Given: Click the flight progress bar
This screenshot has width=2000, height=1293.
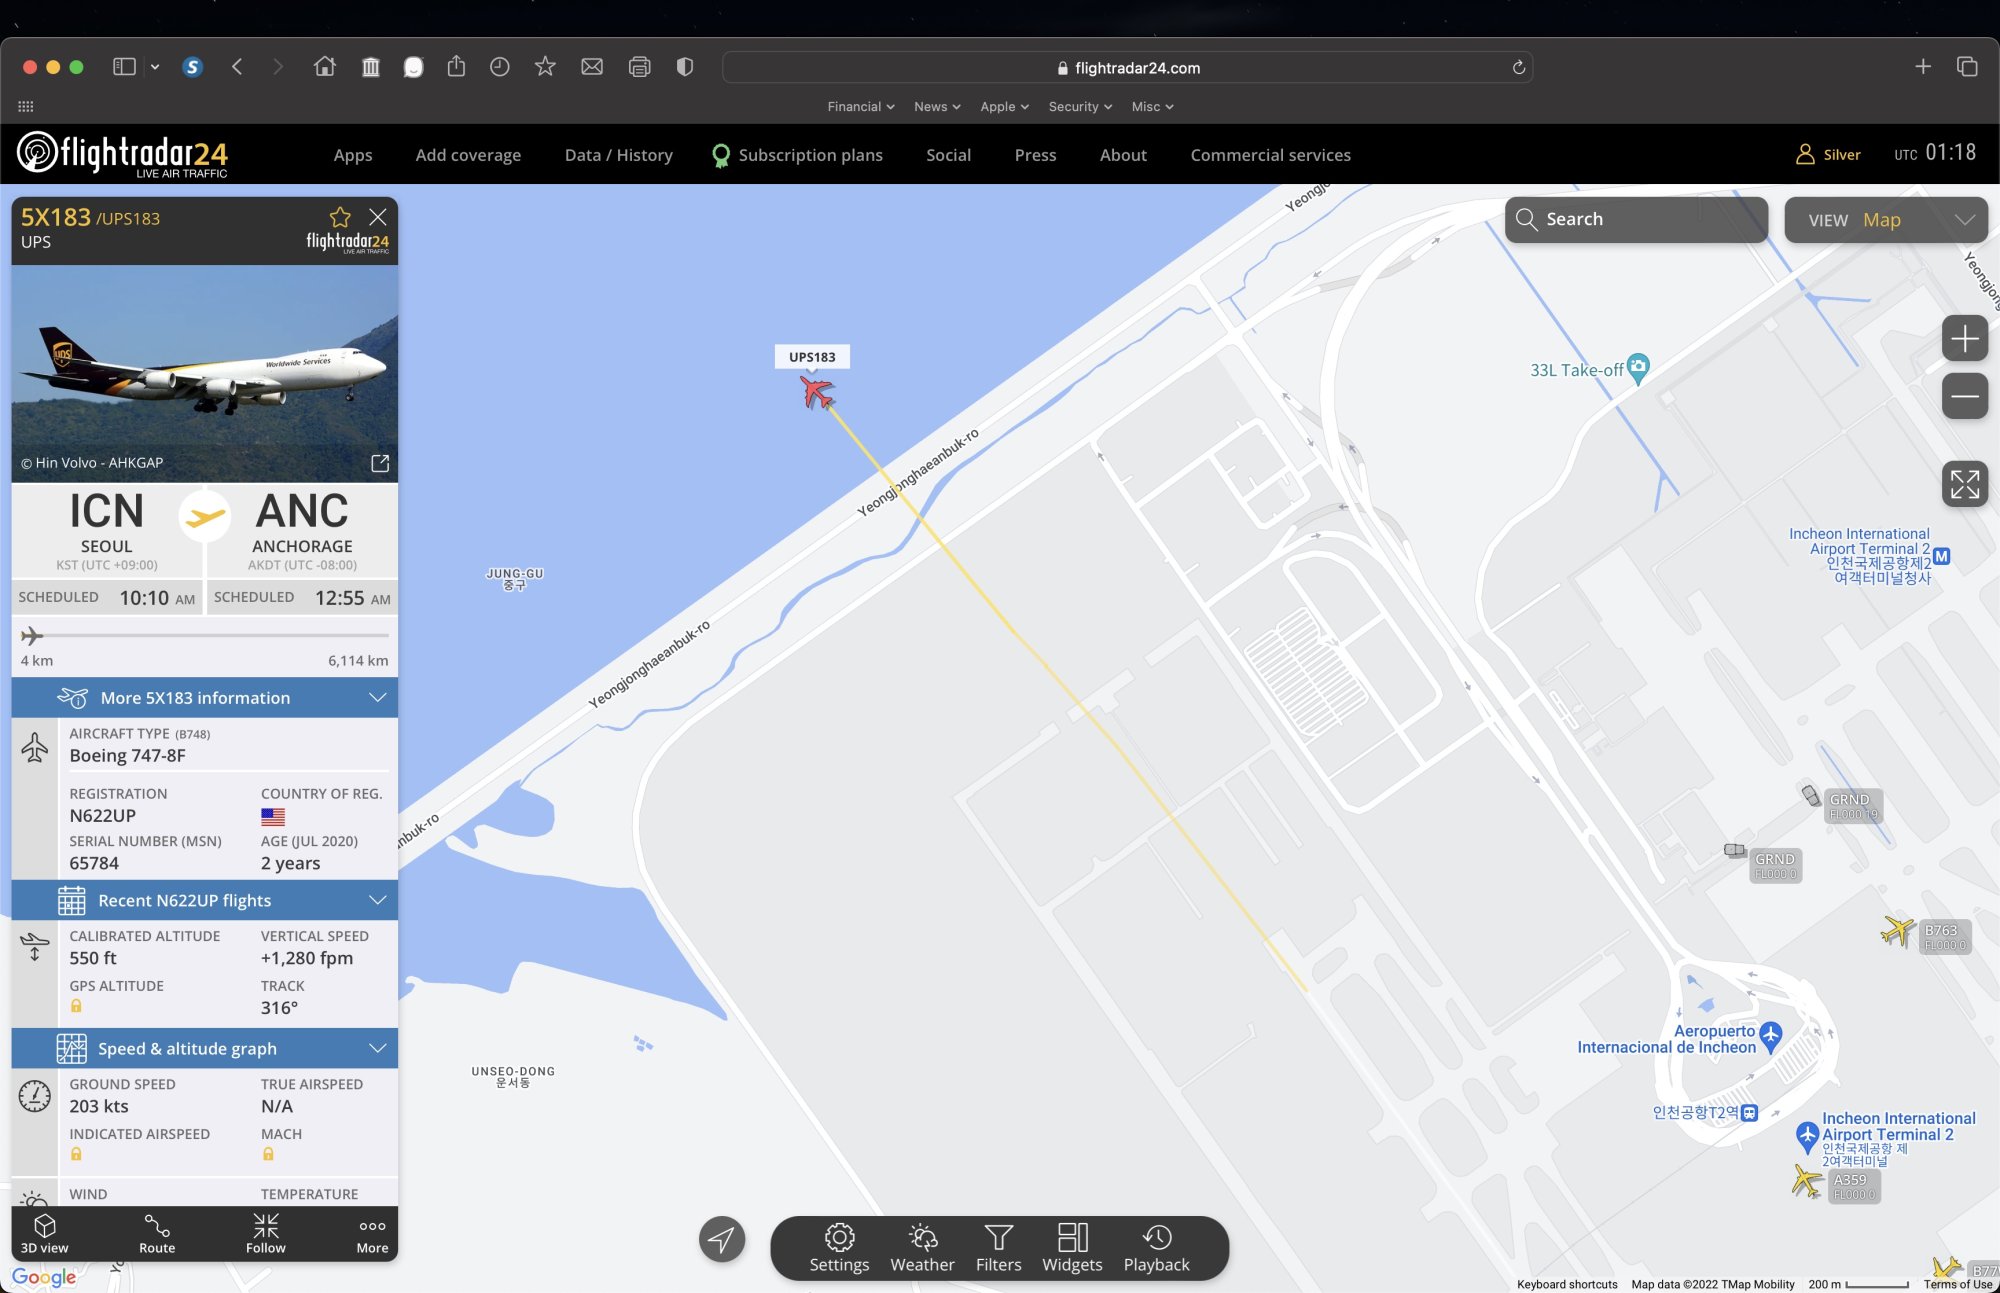Looking at the screenshot, I should [204, 635].
